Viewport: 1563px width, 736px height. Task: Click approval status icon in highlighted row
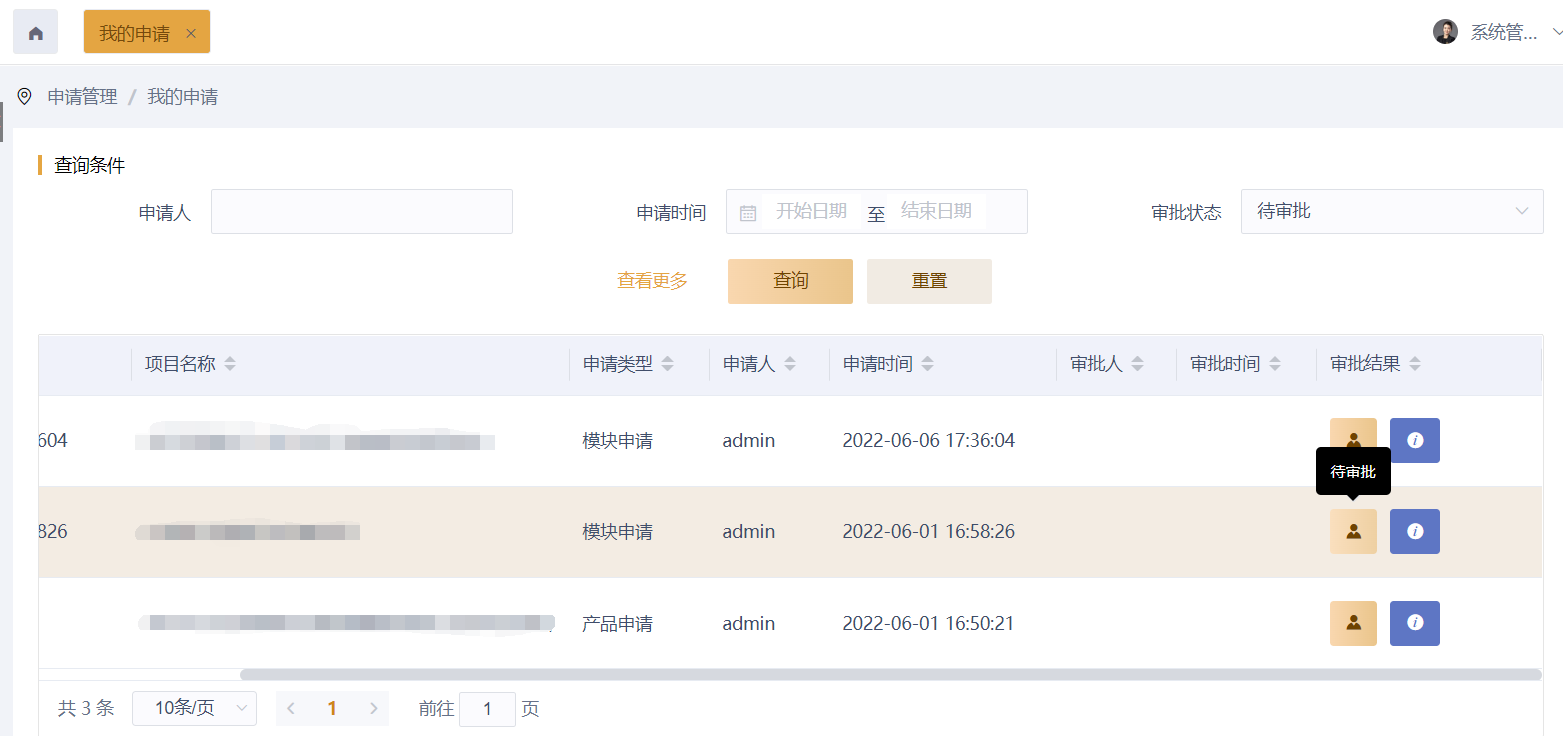[x=1353, y=531]
